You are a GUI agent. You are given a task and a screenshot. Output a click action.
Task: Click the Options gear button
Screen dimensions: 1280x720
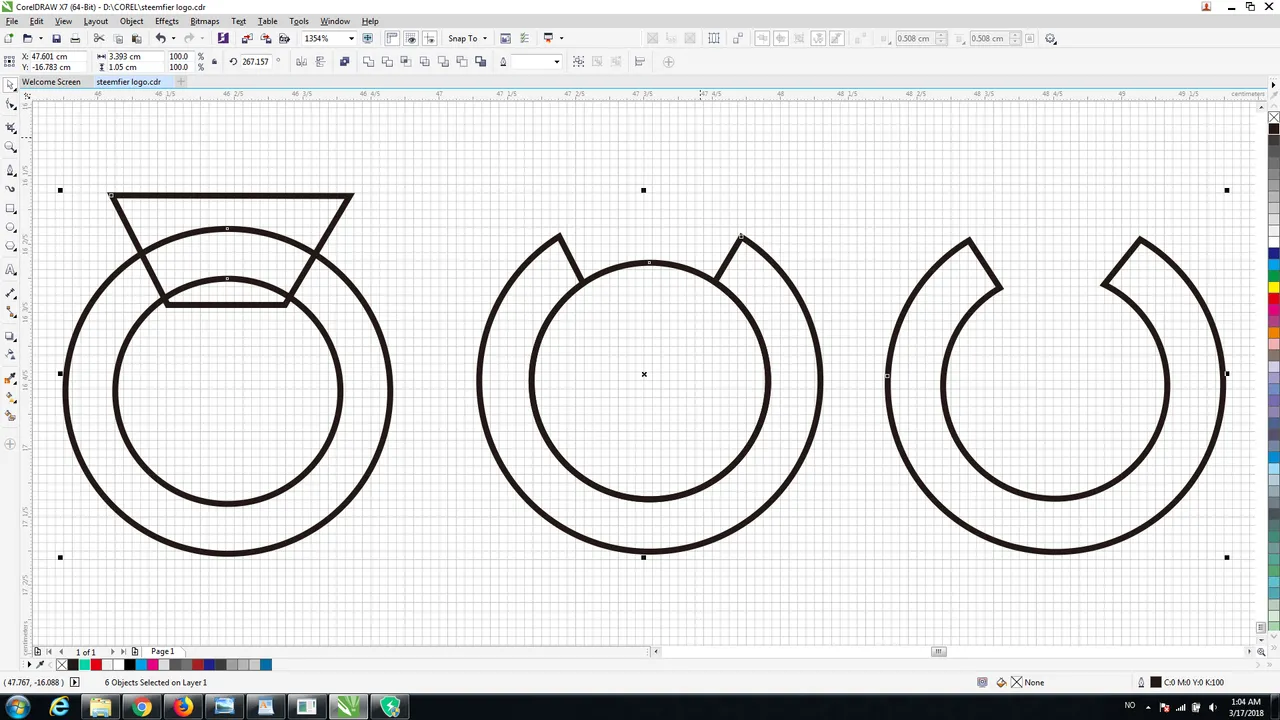point(1050,38)
